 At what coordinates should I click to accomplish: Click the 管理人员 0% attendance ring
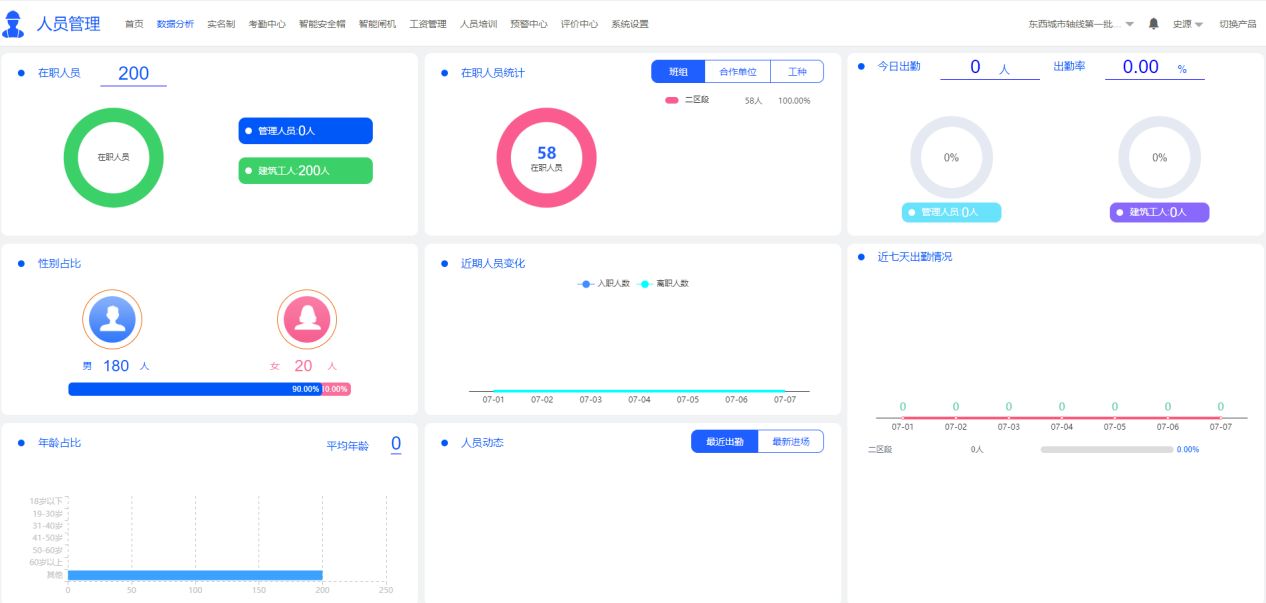pyautogui.click(x=951, y=157)
